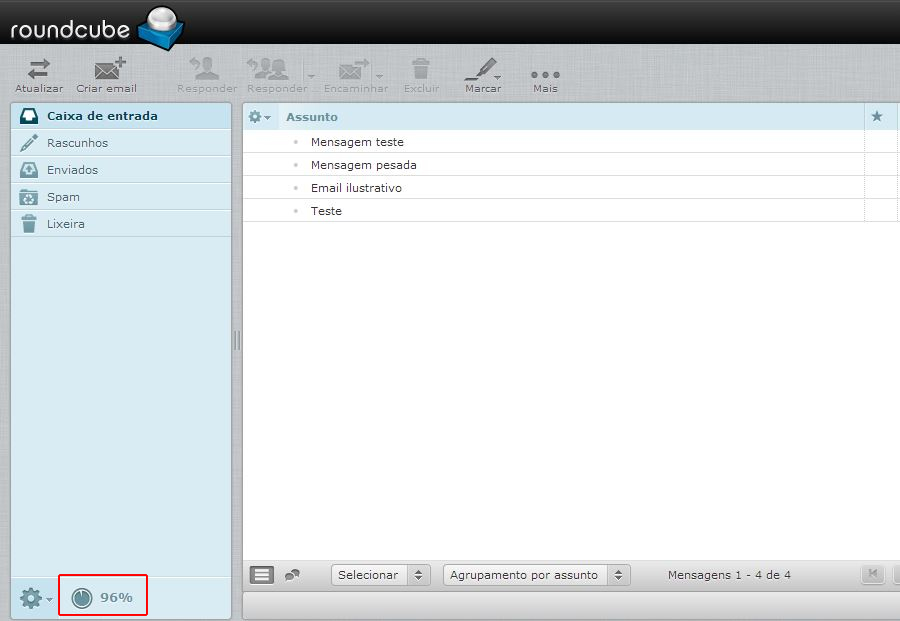Open the Selecionar dropdown

coord(380,575)
